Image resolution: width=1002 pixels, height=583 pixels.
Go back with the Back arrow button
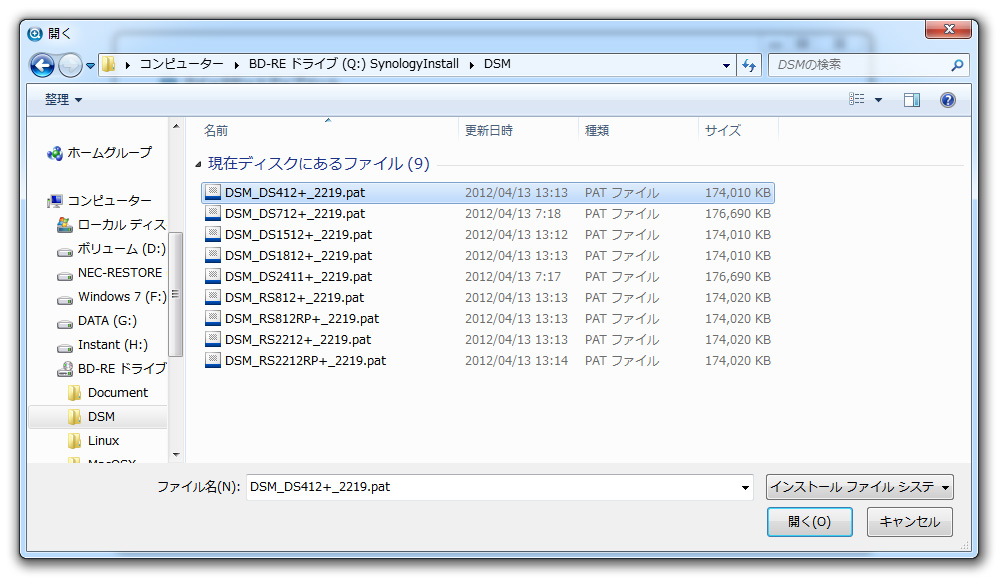[x=42, y=65]
